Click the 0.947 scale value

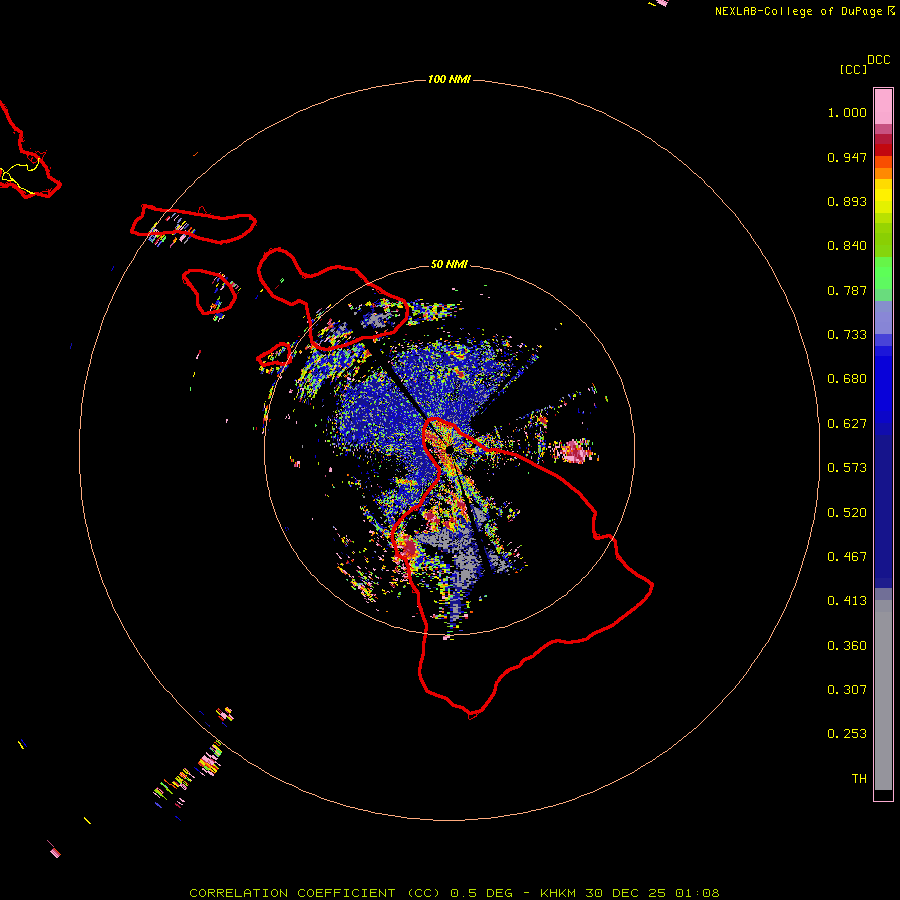[847, 157]
